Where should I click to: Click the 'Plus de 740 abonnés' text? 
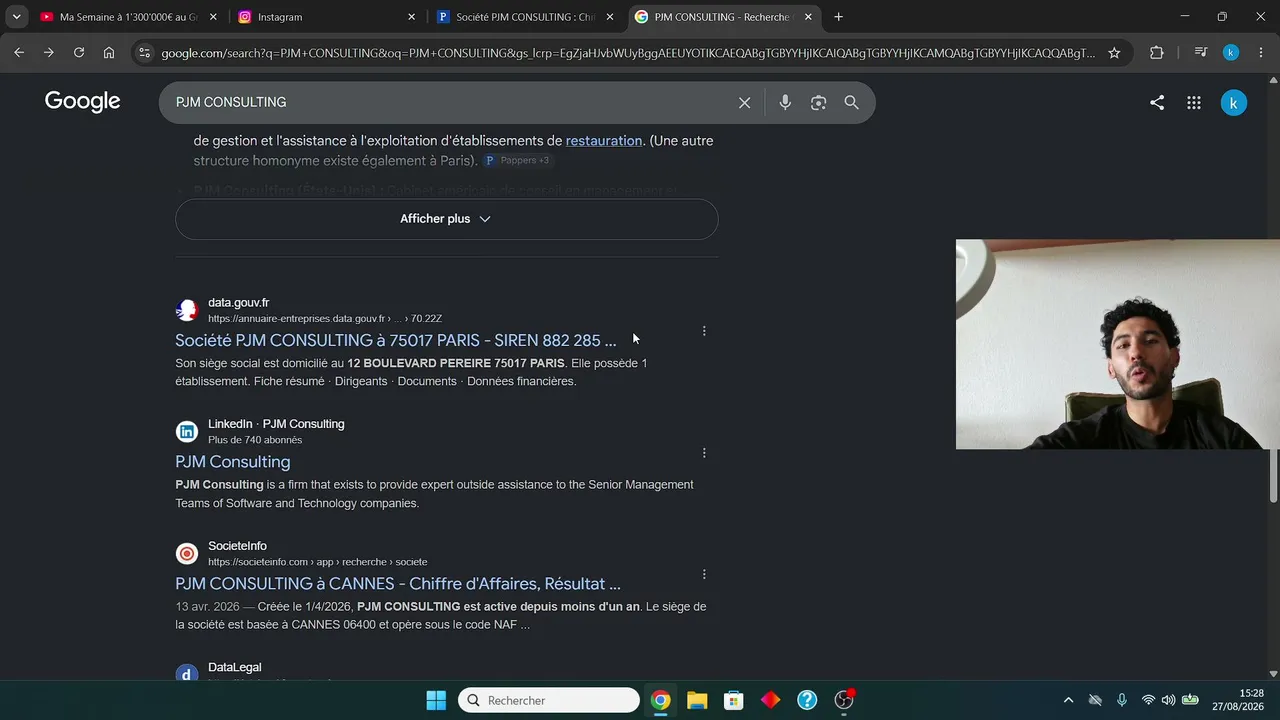point(255,440)
